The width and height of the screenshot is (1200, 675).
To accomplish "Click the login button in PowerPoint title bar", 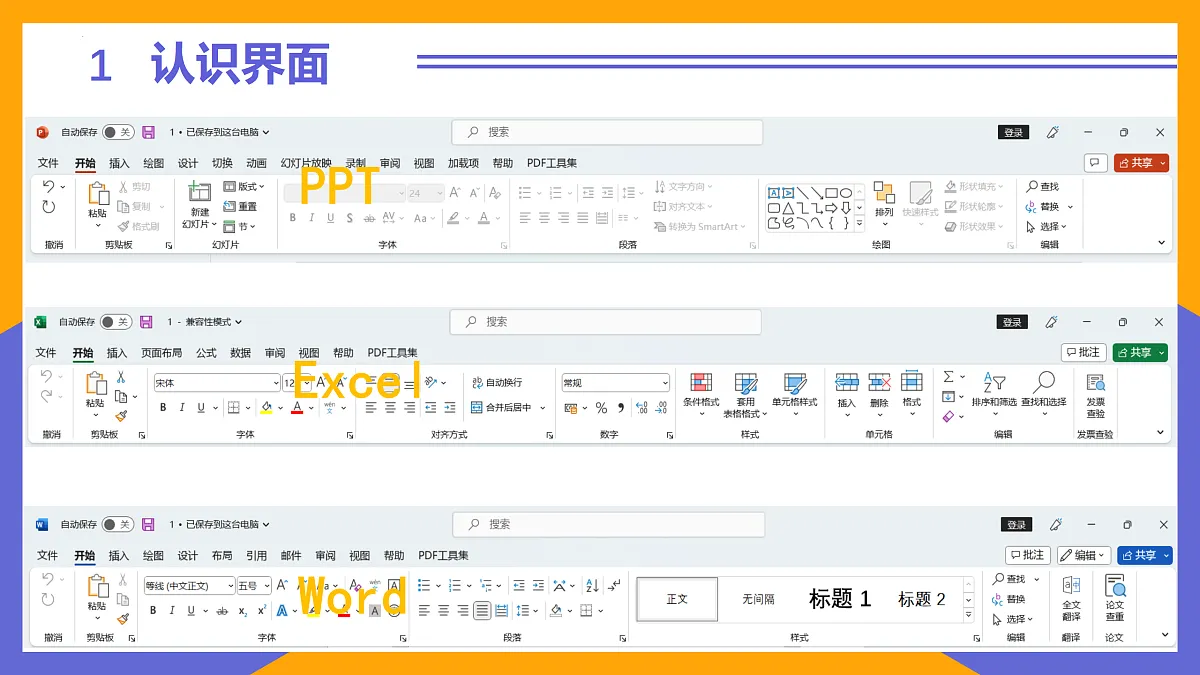I will click(x=1013, y=132).
